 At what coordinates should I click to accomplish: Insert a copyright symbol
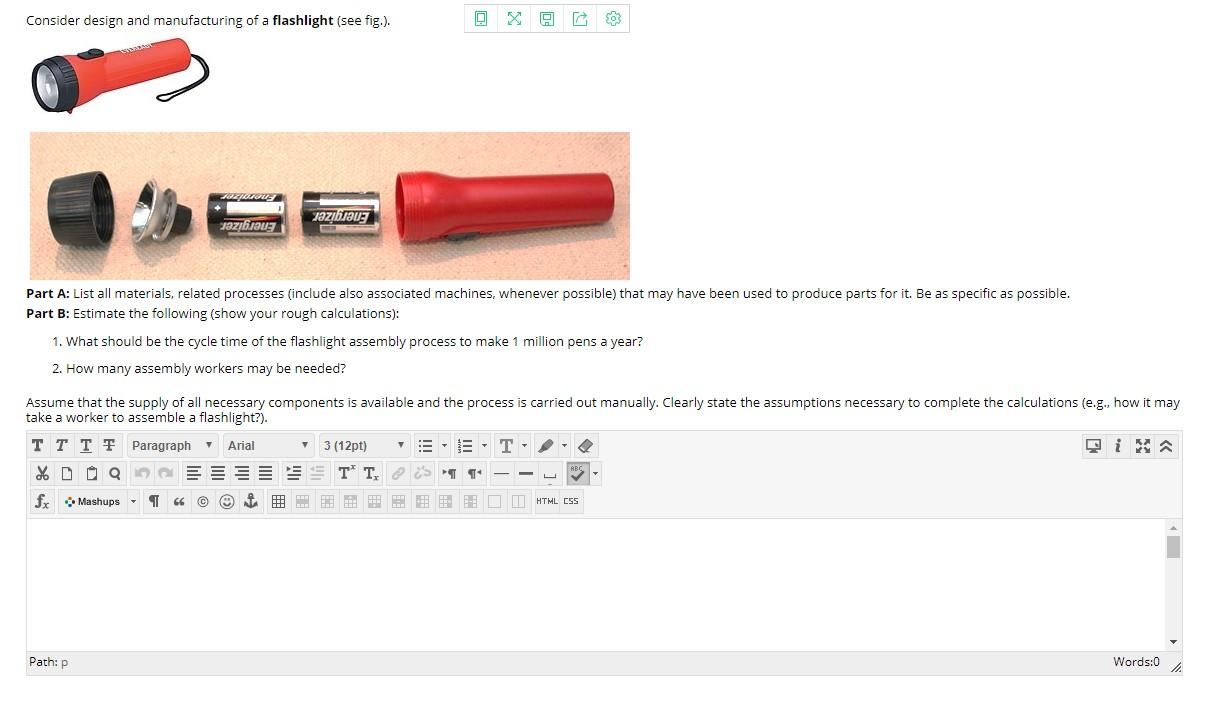click(x=203, y=501)
